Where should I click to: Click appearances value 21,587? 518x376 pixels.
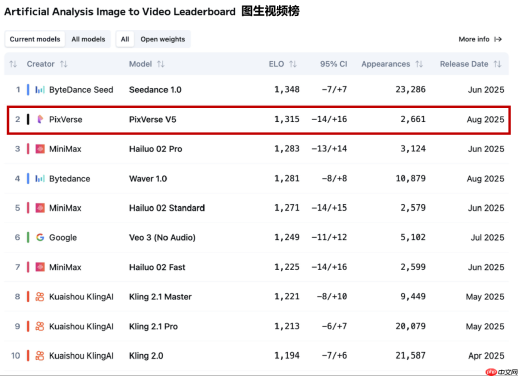pyautogui.click(x=410, y=356)
